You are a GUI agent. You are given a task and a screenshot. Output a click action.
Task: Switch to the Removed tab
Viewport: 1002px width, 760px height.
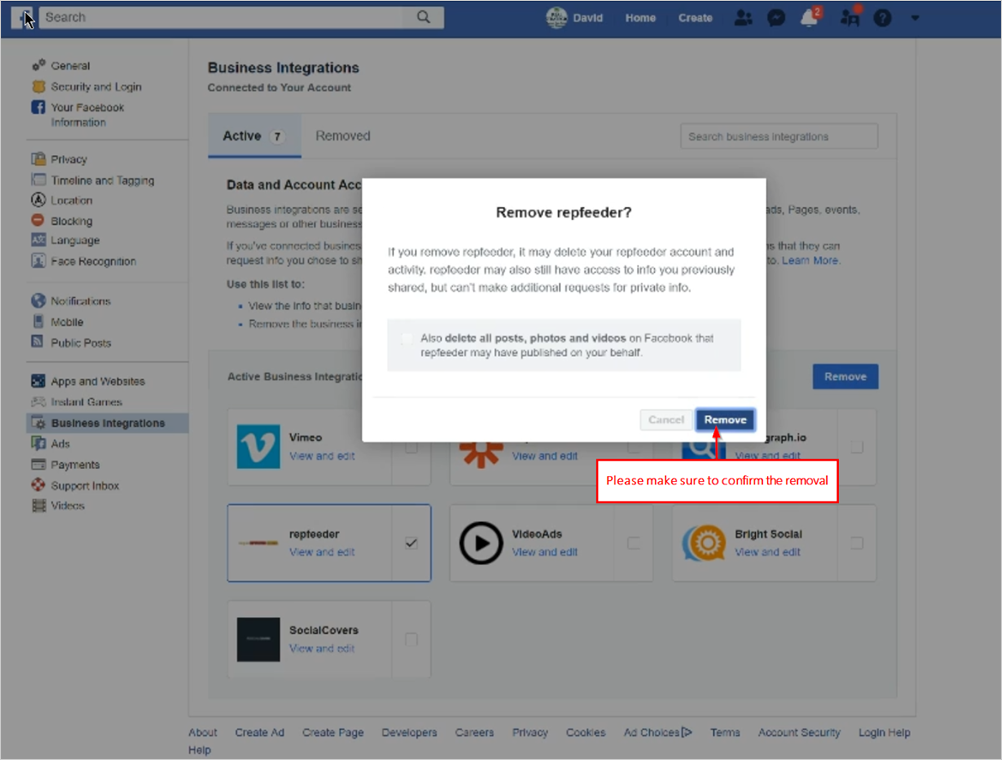(x=343, y=136)
